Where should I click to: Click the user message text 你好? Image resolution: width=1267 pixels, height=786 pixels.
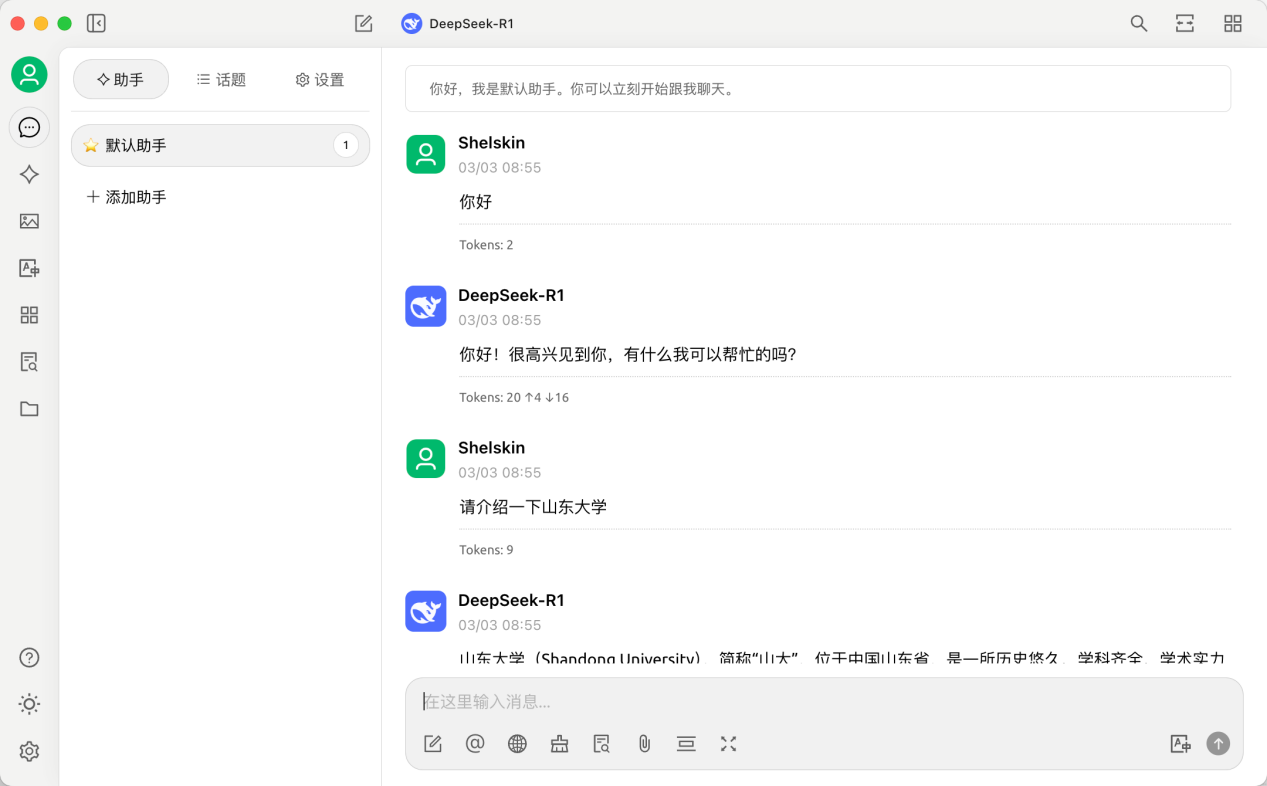click(x=476, y=202)
